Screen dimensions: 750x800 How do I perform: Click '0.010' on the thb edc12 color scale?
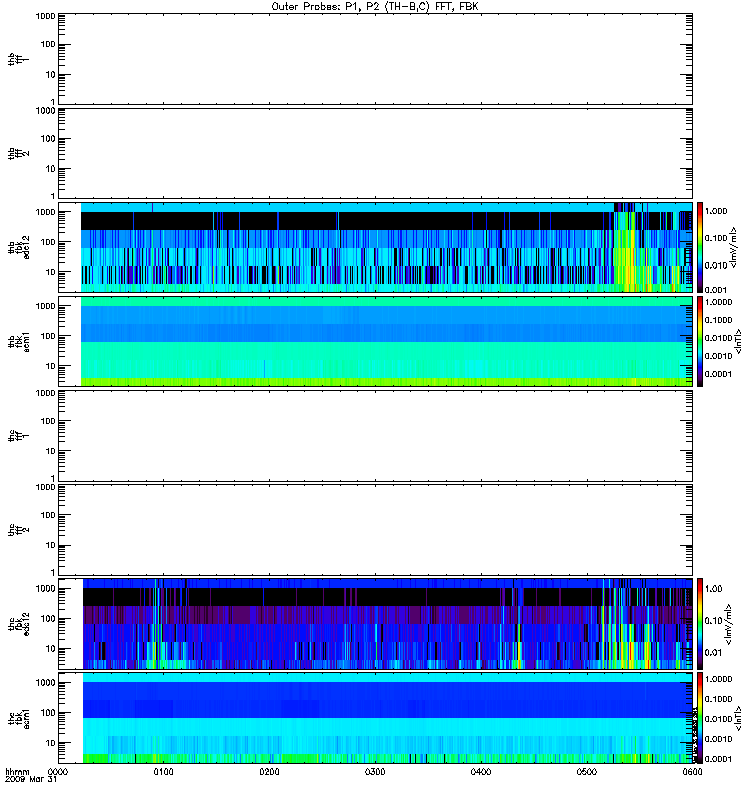click(x=716, y=265)
